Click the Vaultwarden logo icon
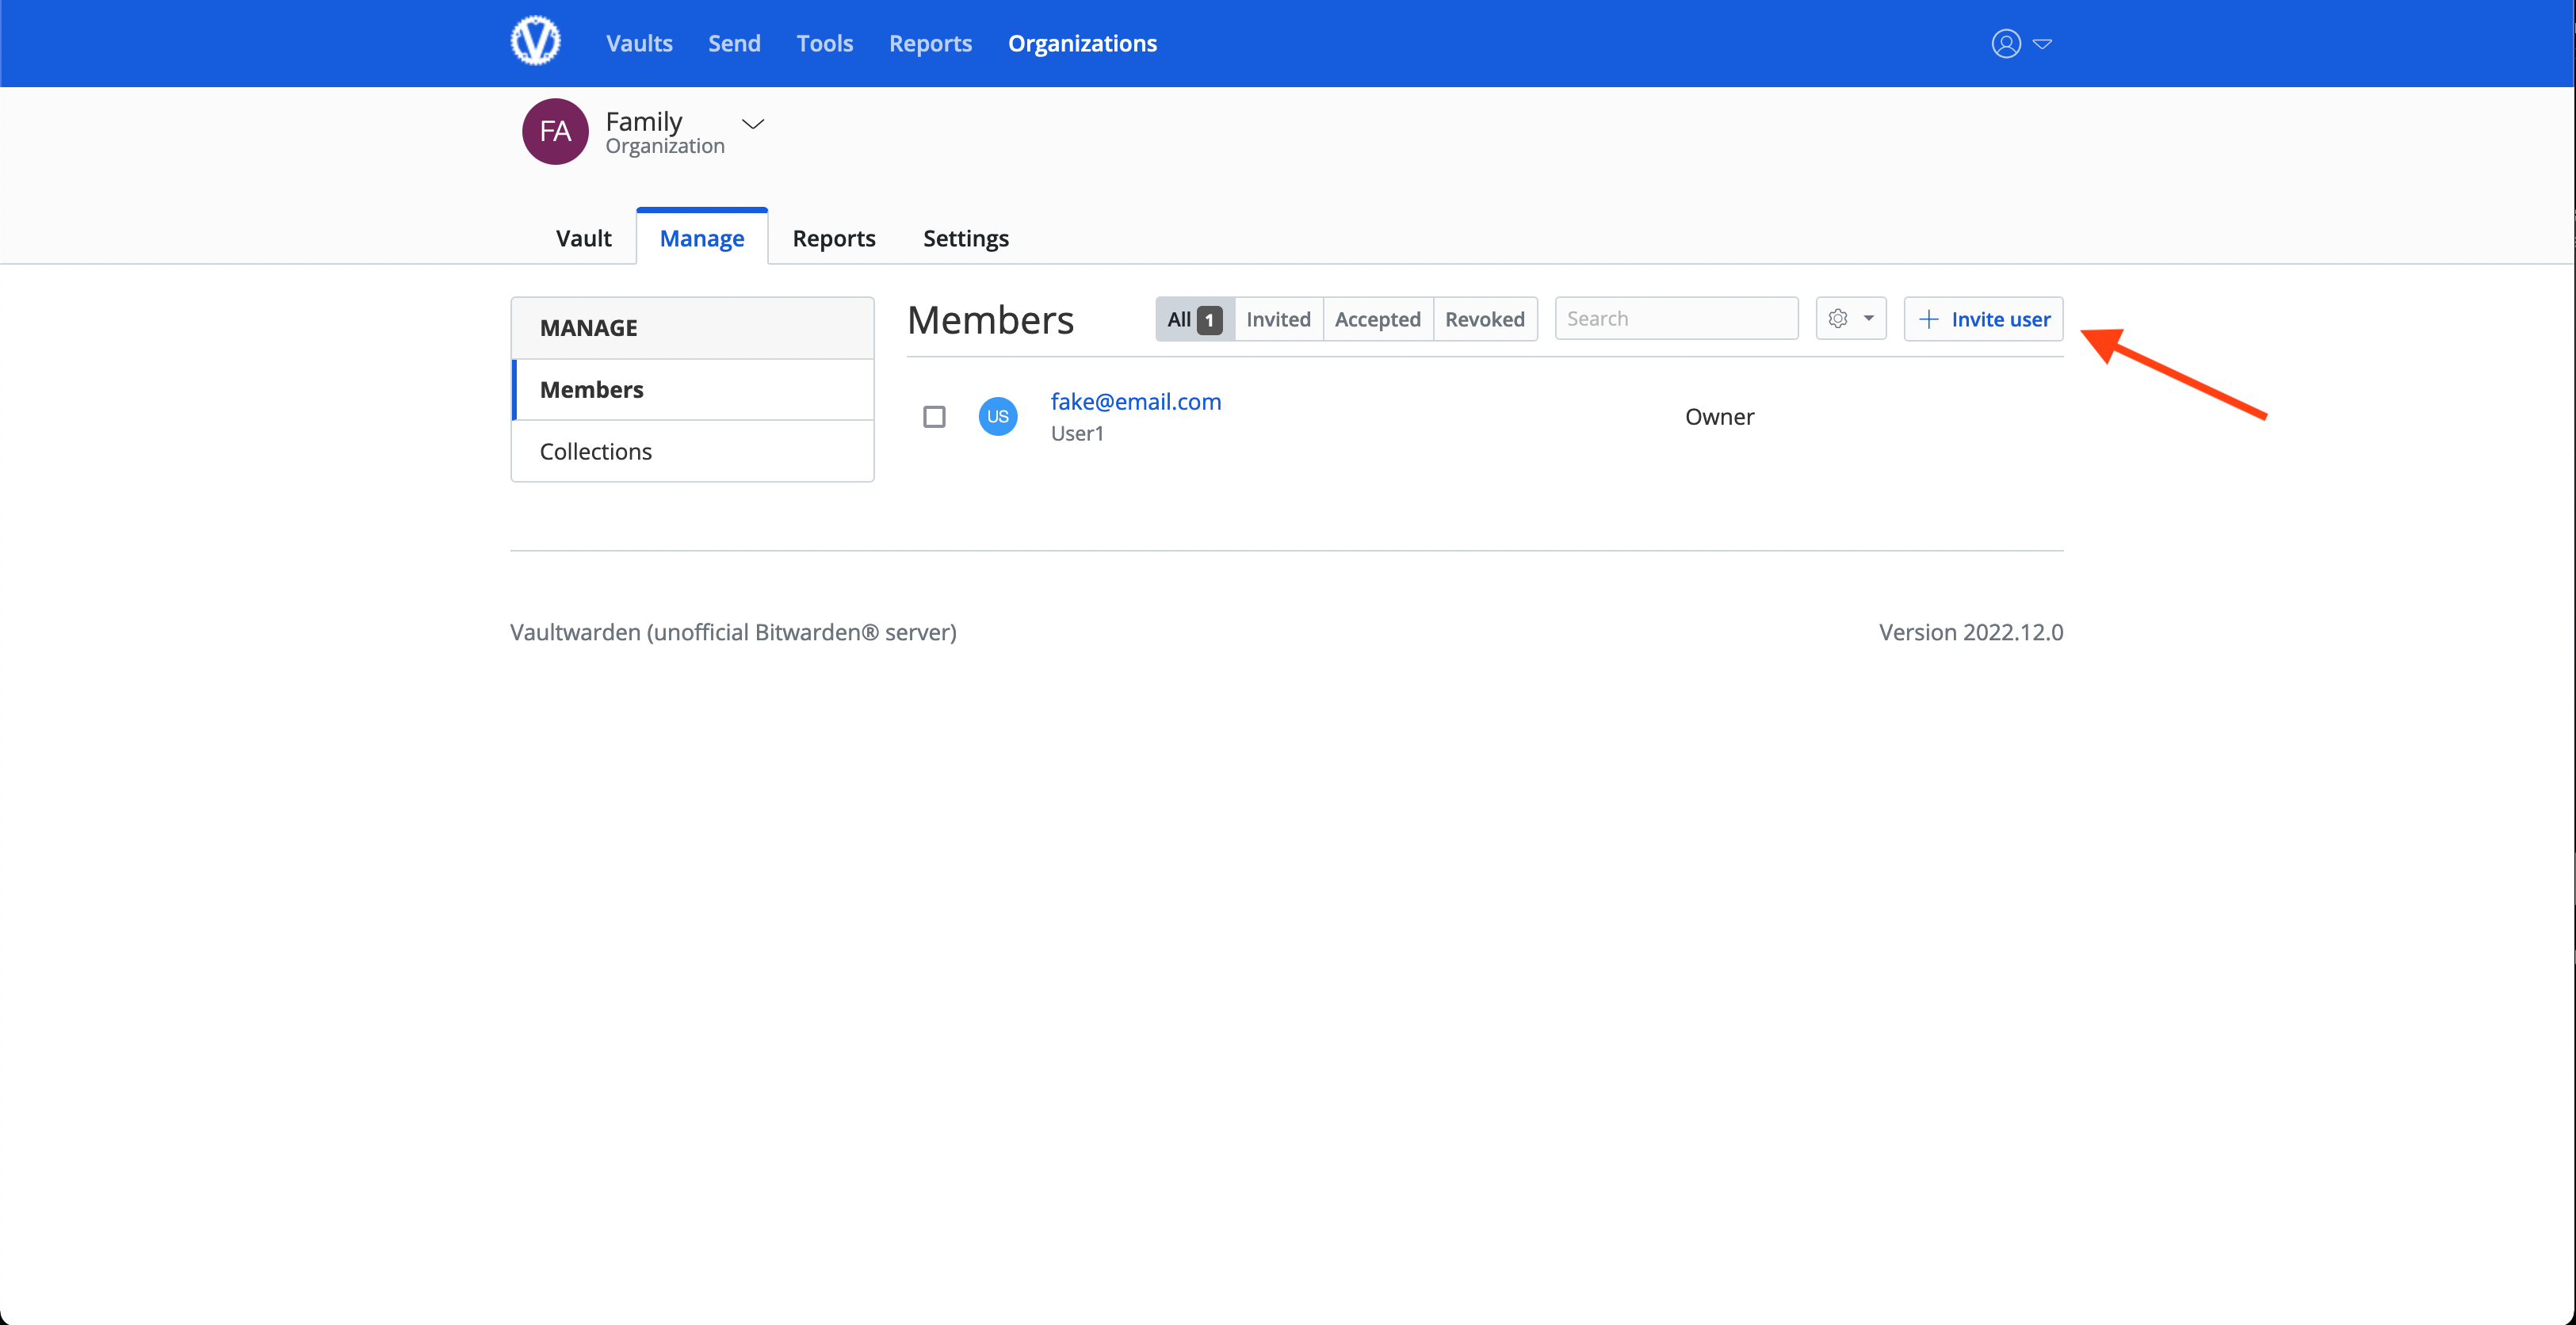The height and width of the screenshot is (1325, 2576). (535, 42)
